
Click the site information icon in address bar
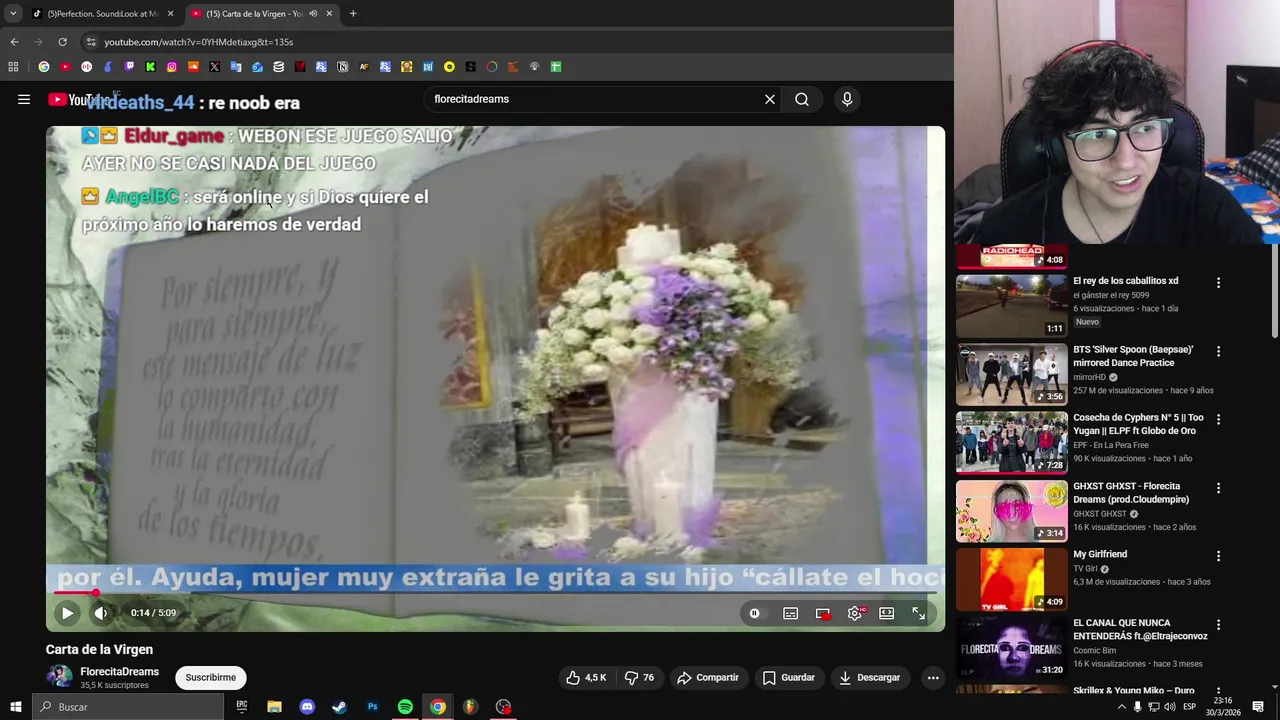point(91,42)
